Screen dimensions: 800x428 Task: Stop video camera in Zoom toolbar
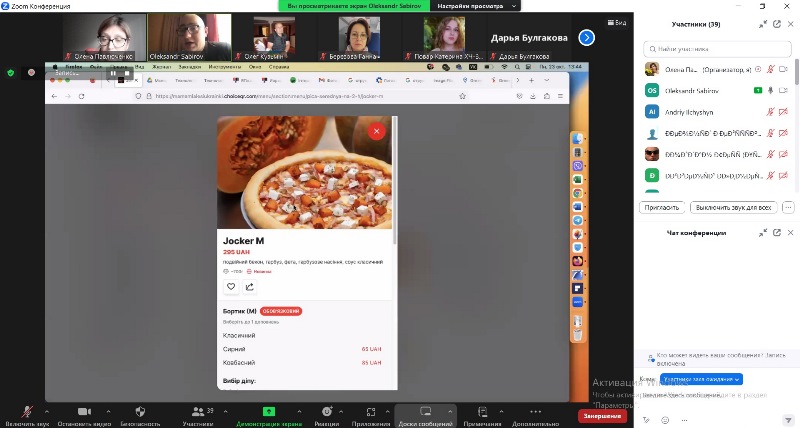click(x=84, y=415)
